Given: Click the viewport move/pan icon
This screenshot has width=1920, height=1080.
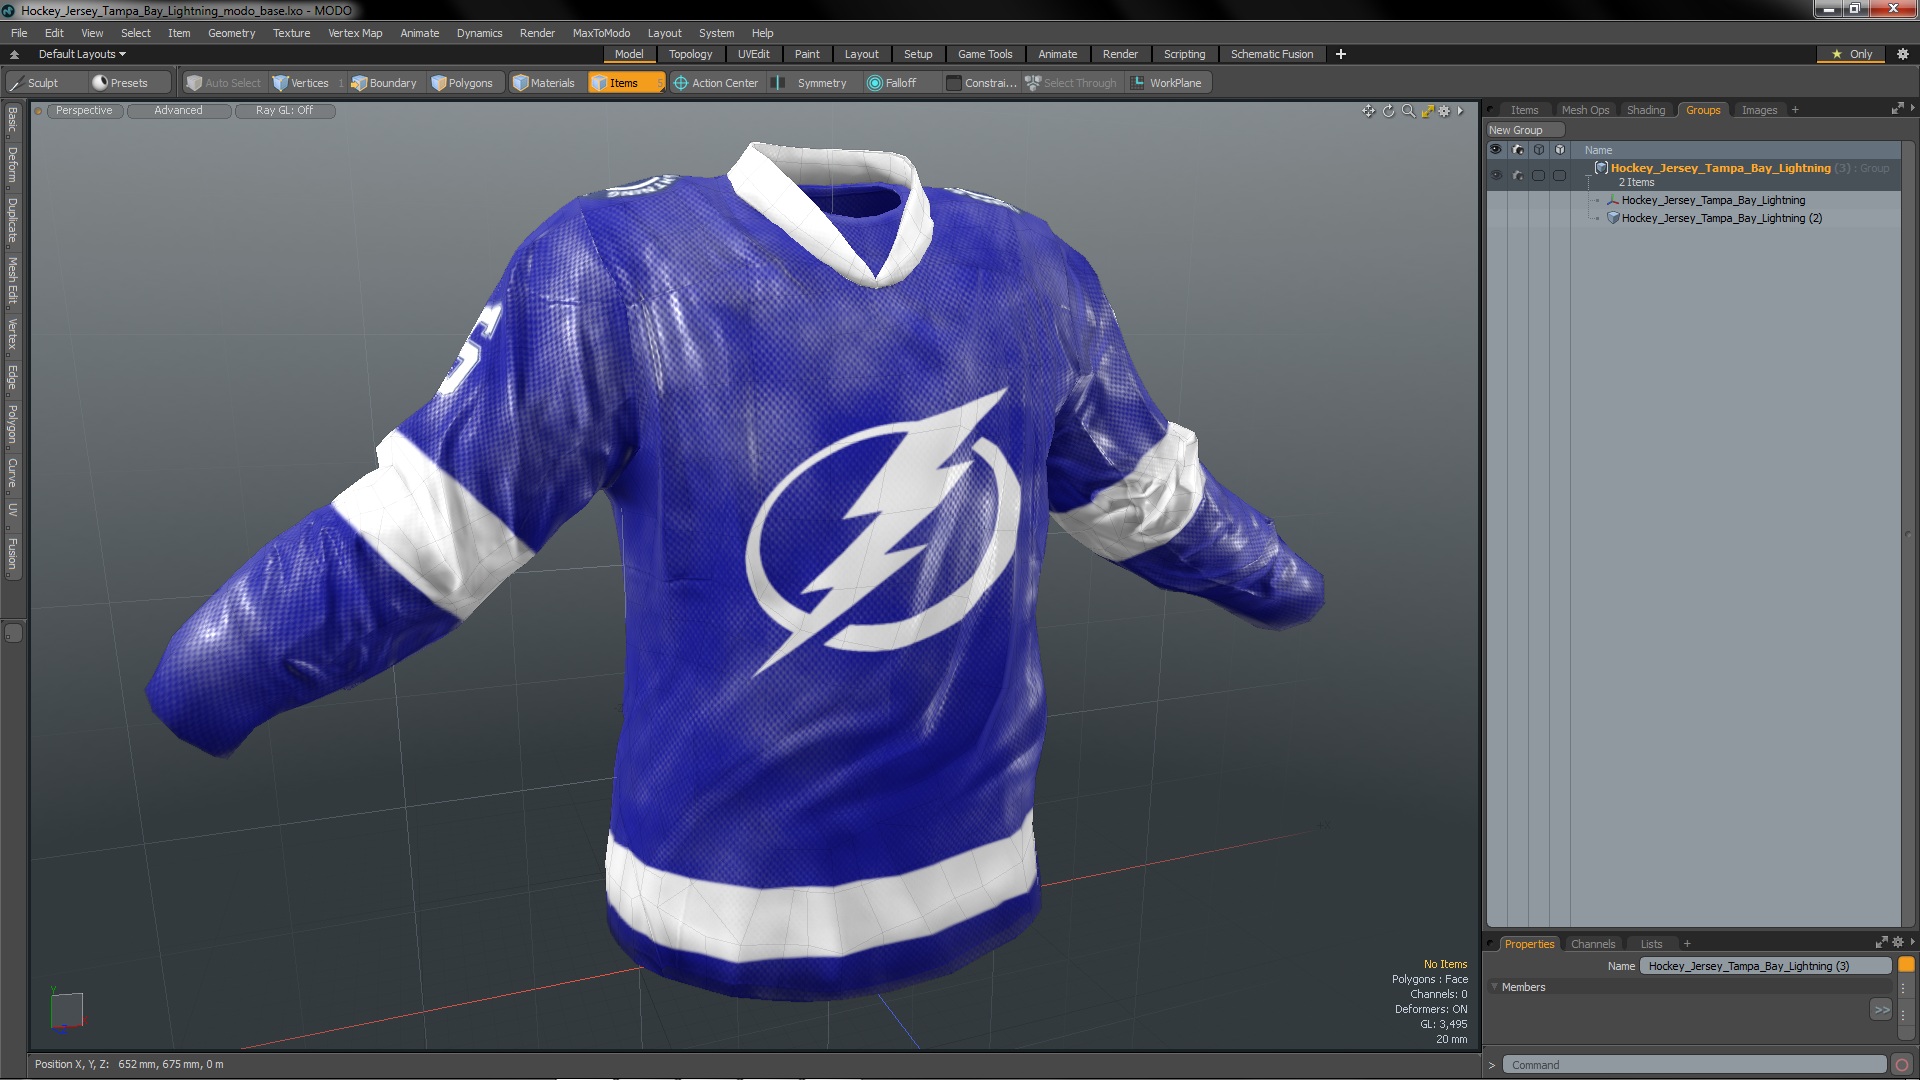Looking at the screenshot, I should [1368, 111].
